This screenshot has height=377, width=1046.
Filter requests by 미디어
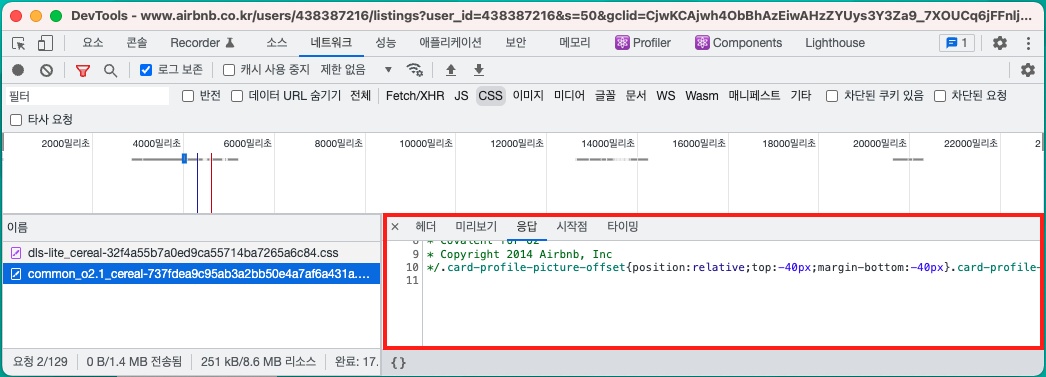pyautogui.click(x=569, y=96)
